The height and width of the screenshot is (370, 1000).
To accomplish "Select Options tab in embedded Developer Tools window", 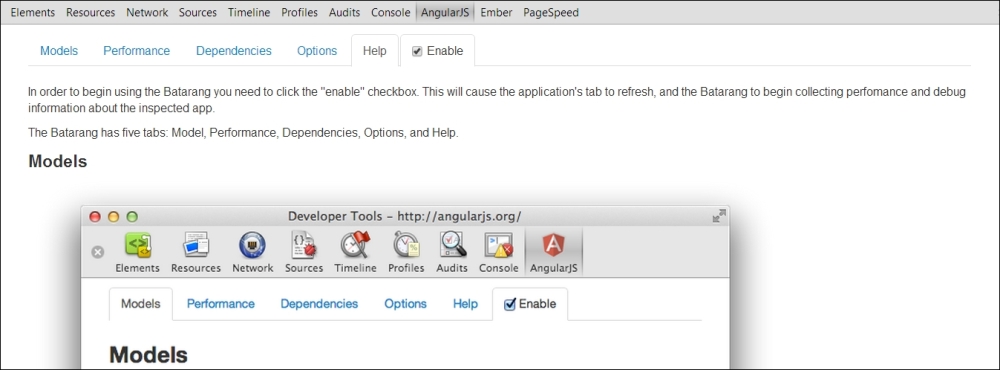I will coord(405,304).
